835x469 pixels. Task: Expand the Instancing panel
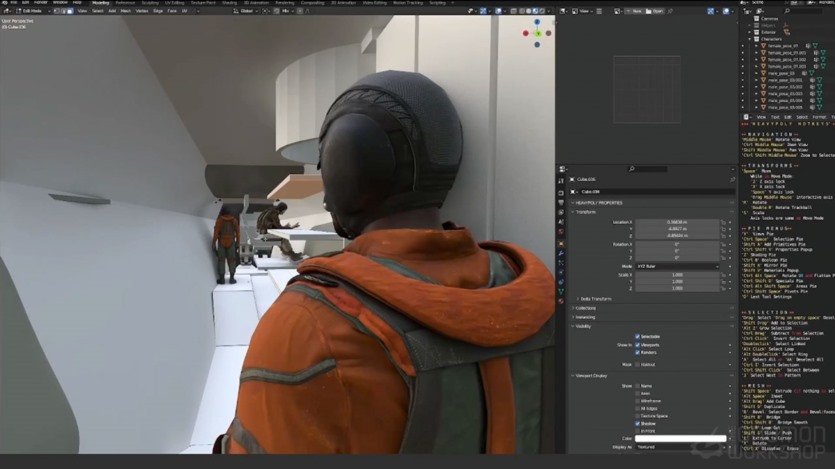click(583, 317)
